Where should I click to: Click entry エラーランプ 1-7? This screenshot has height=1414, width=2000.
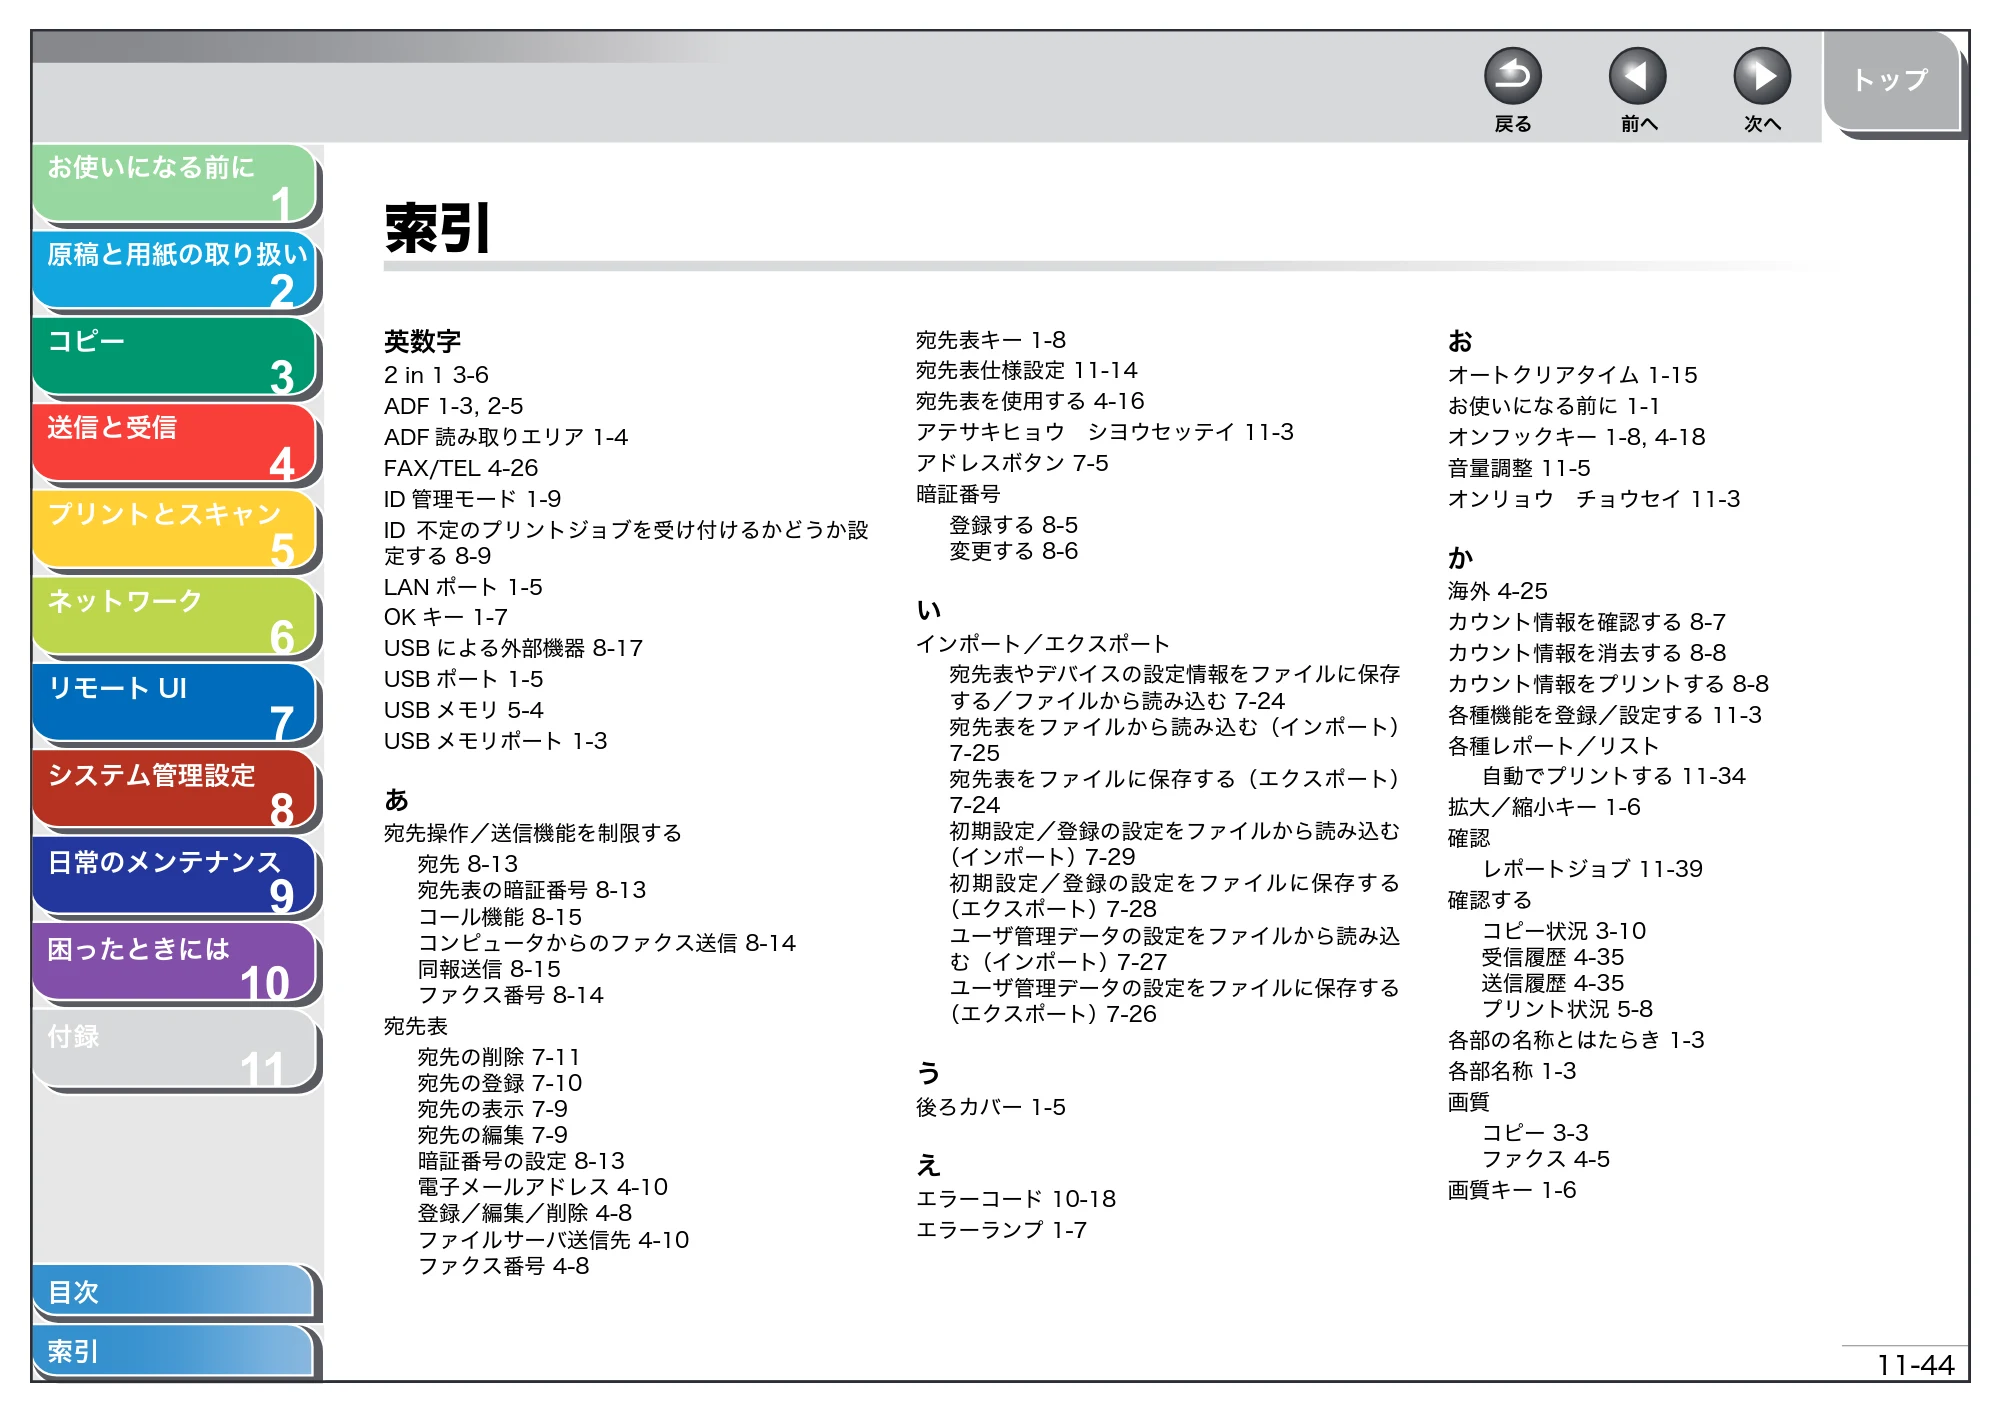tap(1001, 1230)
